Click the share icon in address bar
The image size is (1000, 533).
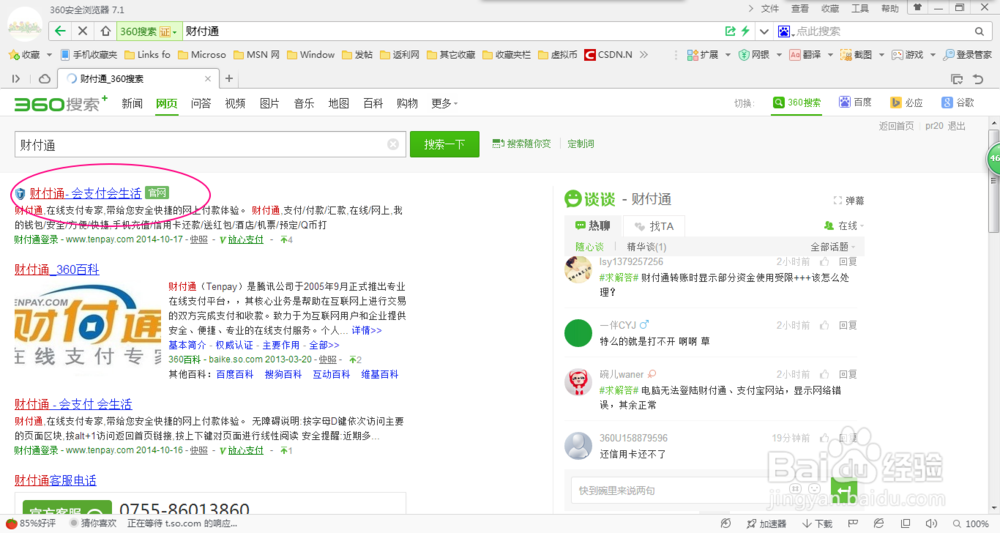[x=730, y=31]
